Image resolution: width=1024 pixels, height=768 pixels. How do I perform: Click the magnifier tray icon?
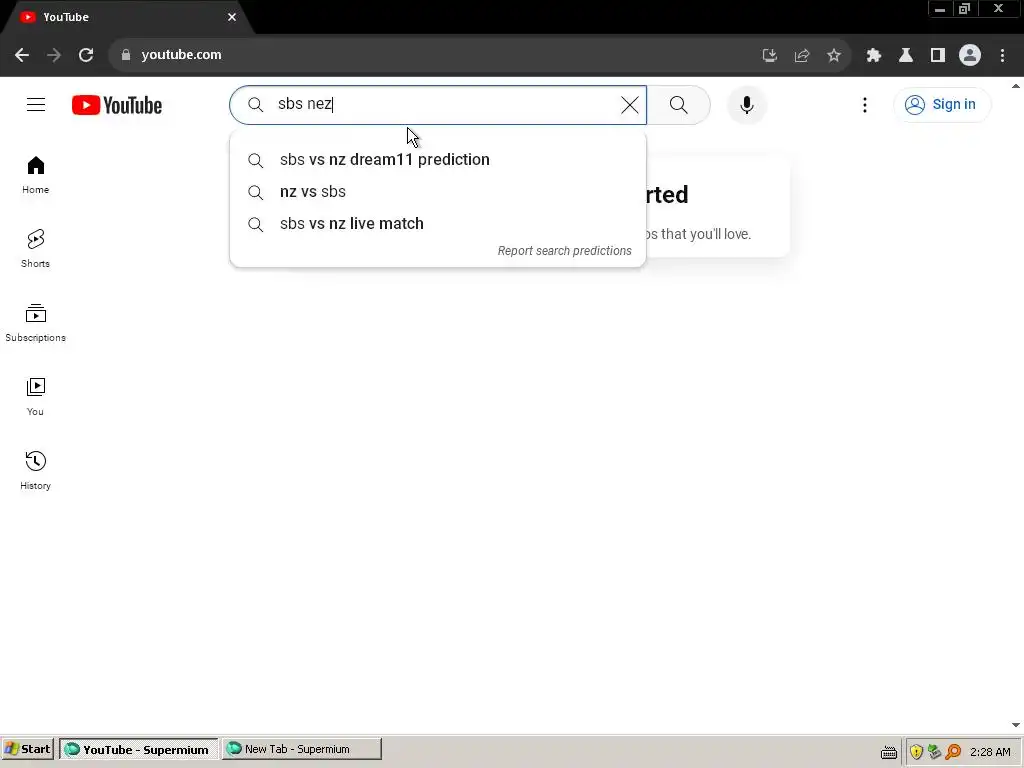click(953, 752)
